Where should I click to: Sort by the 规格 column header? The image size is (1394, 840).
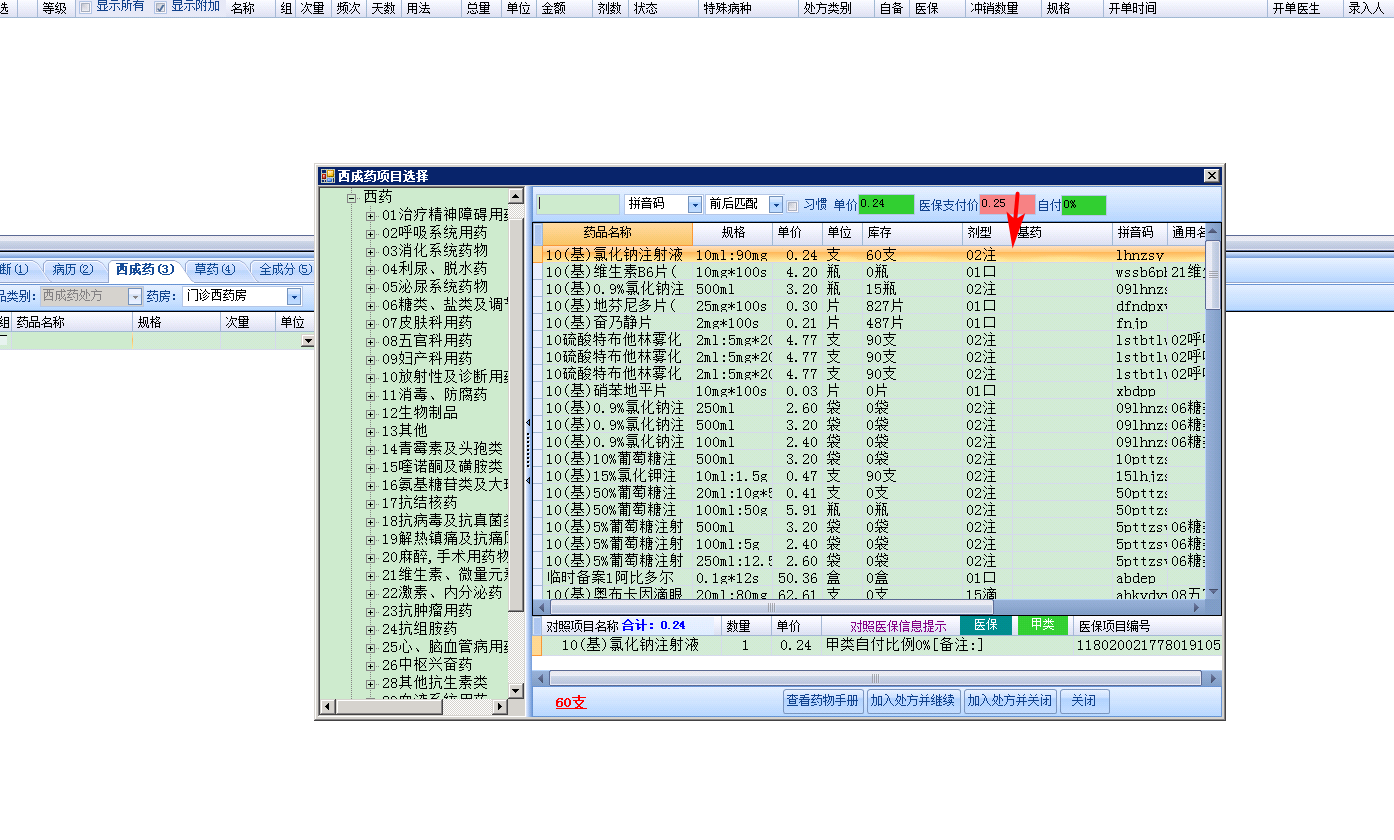coord(733,233)
